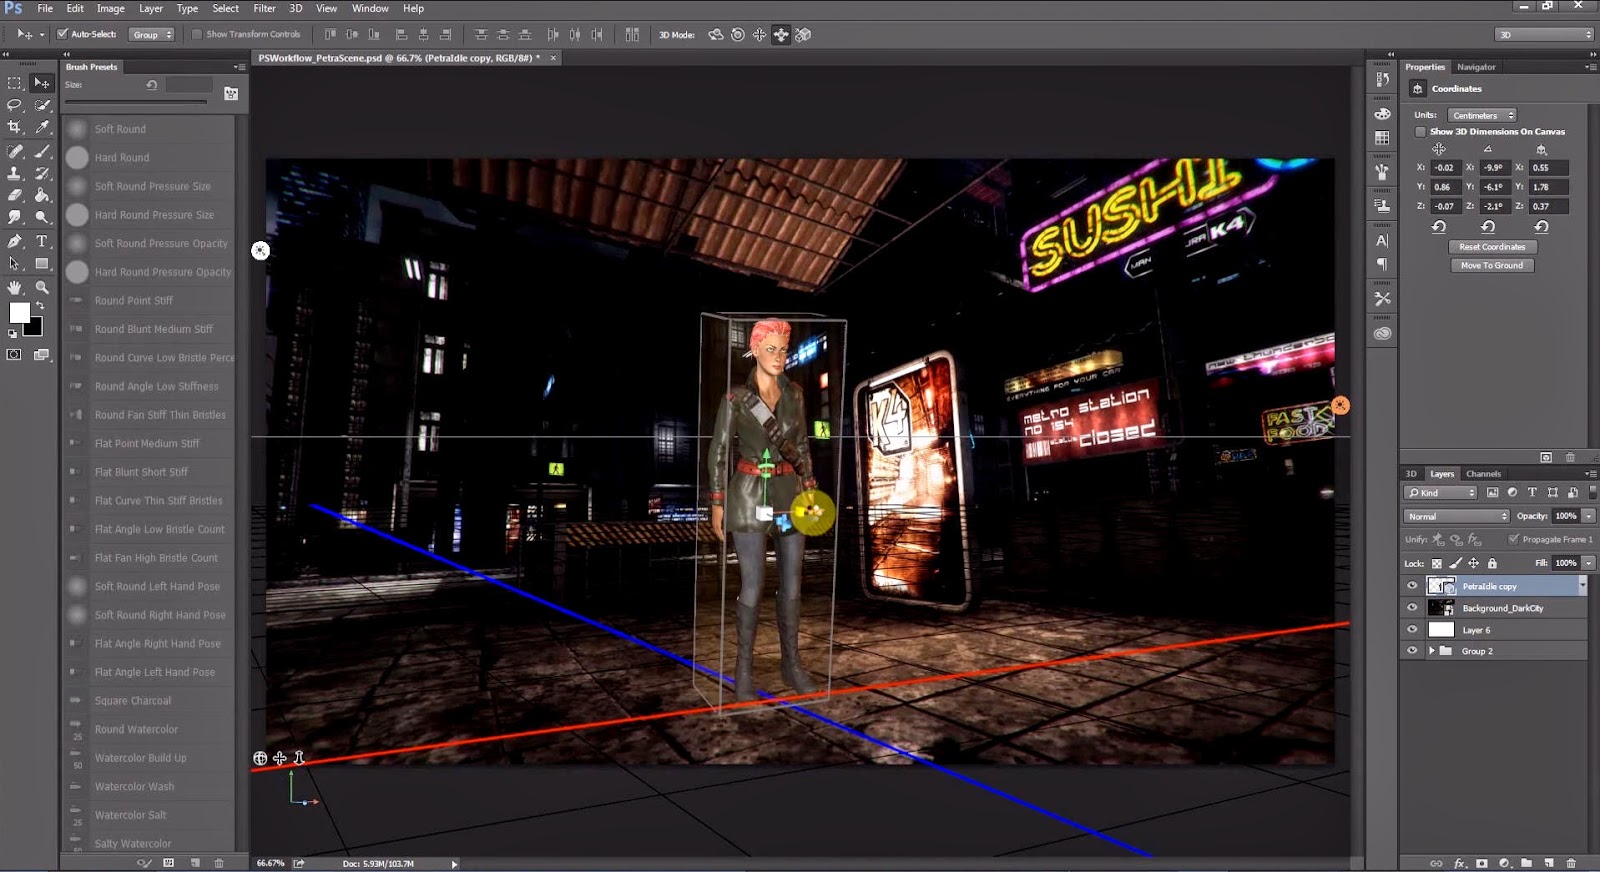Open the Image menu
The image size is (1600, 872).
[x=110, y=8]
